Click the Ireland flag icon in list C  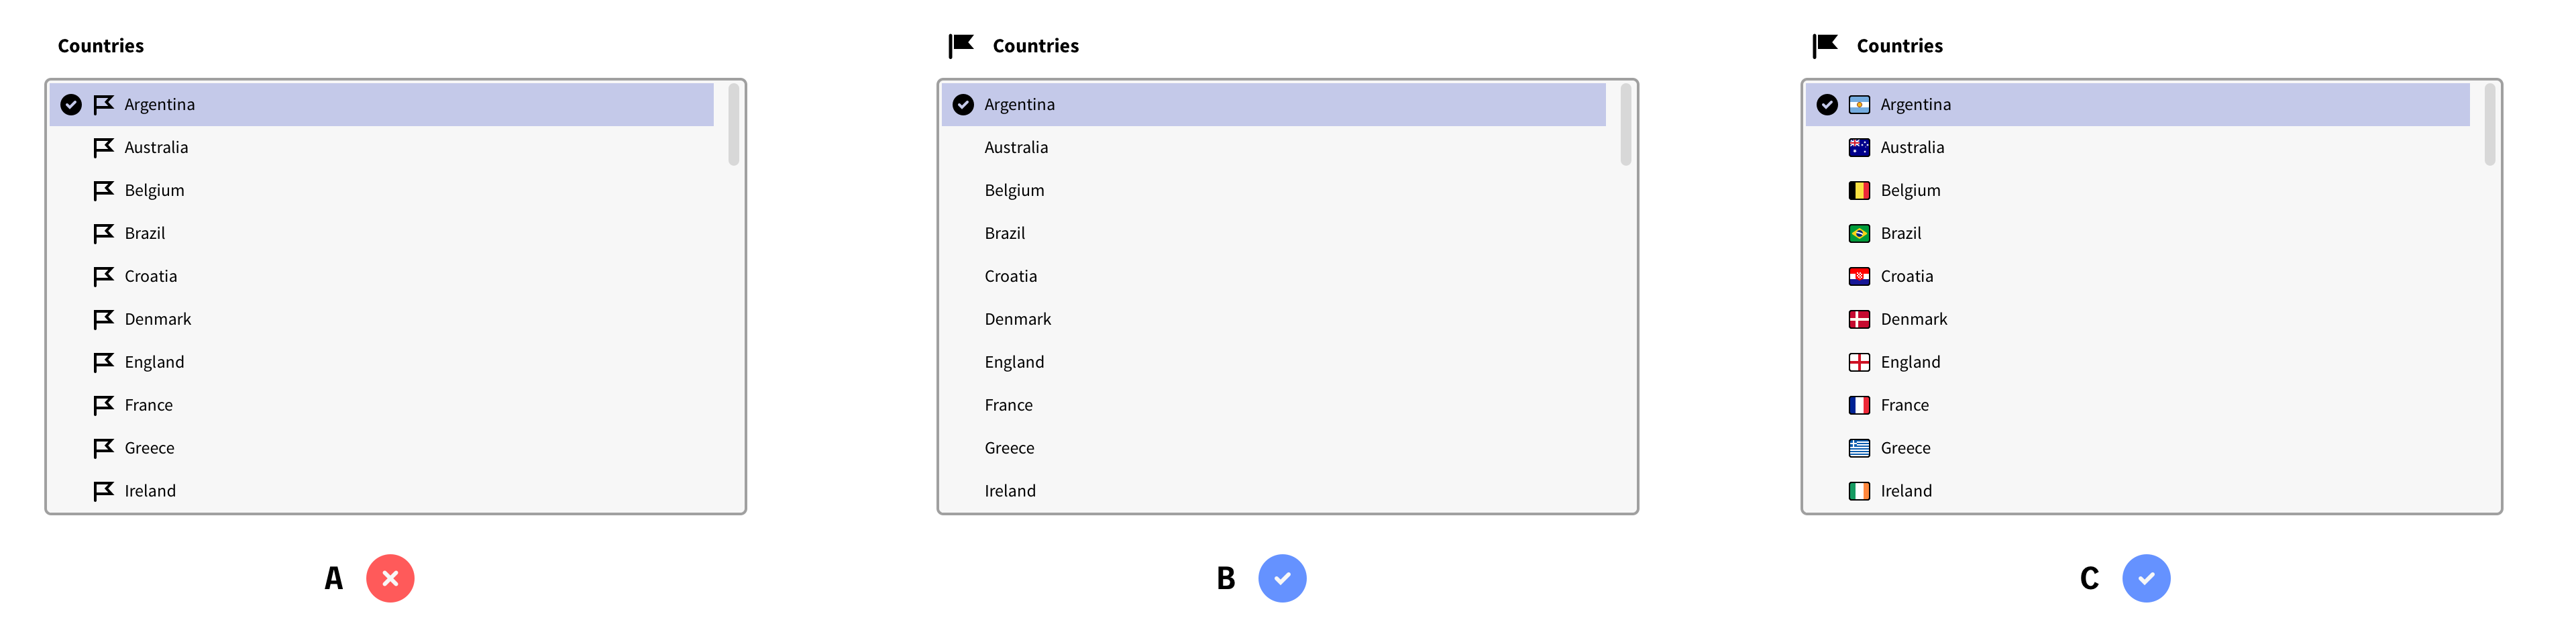tap(1859, 492)
